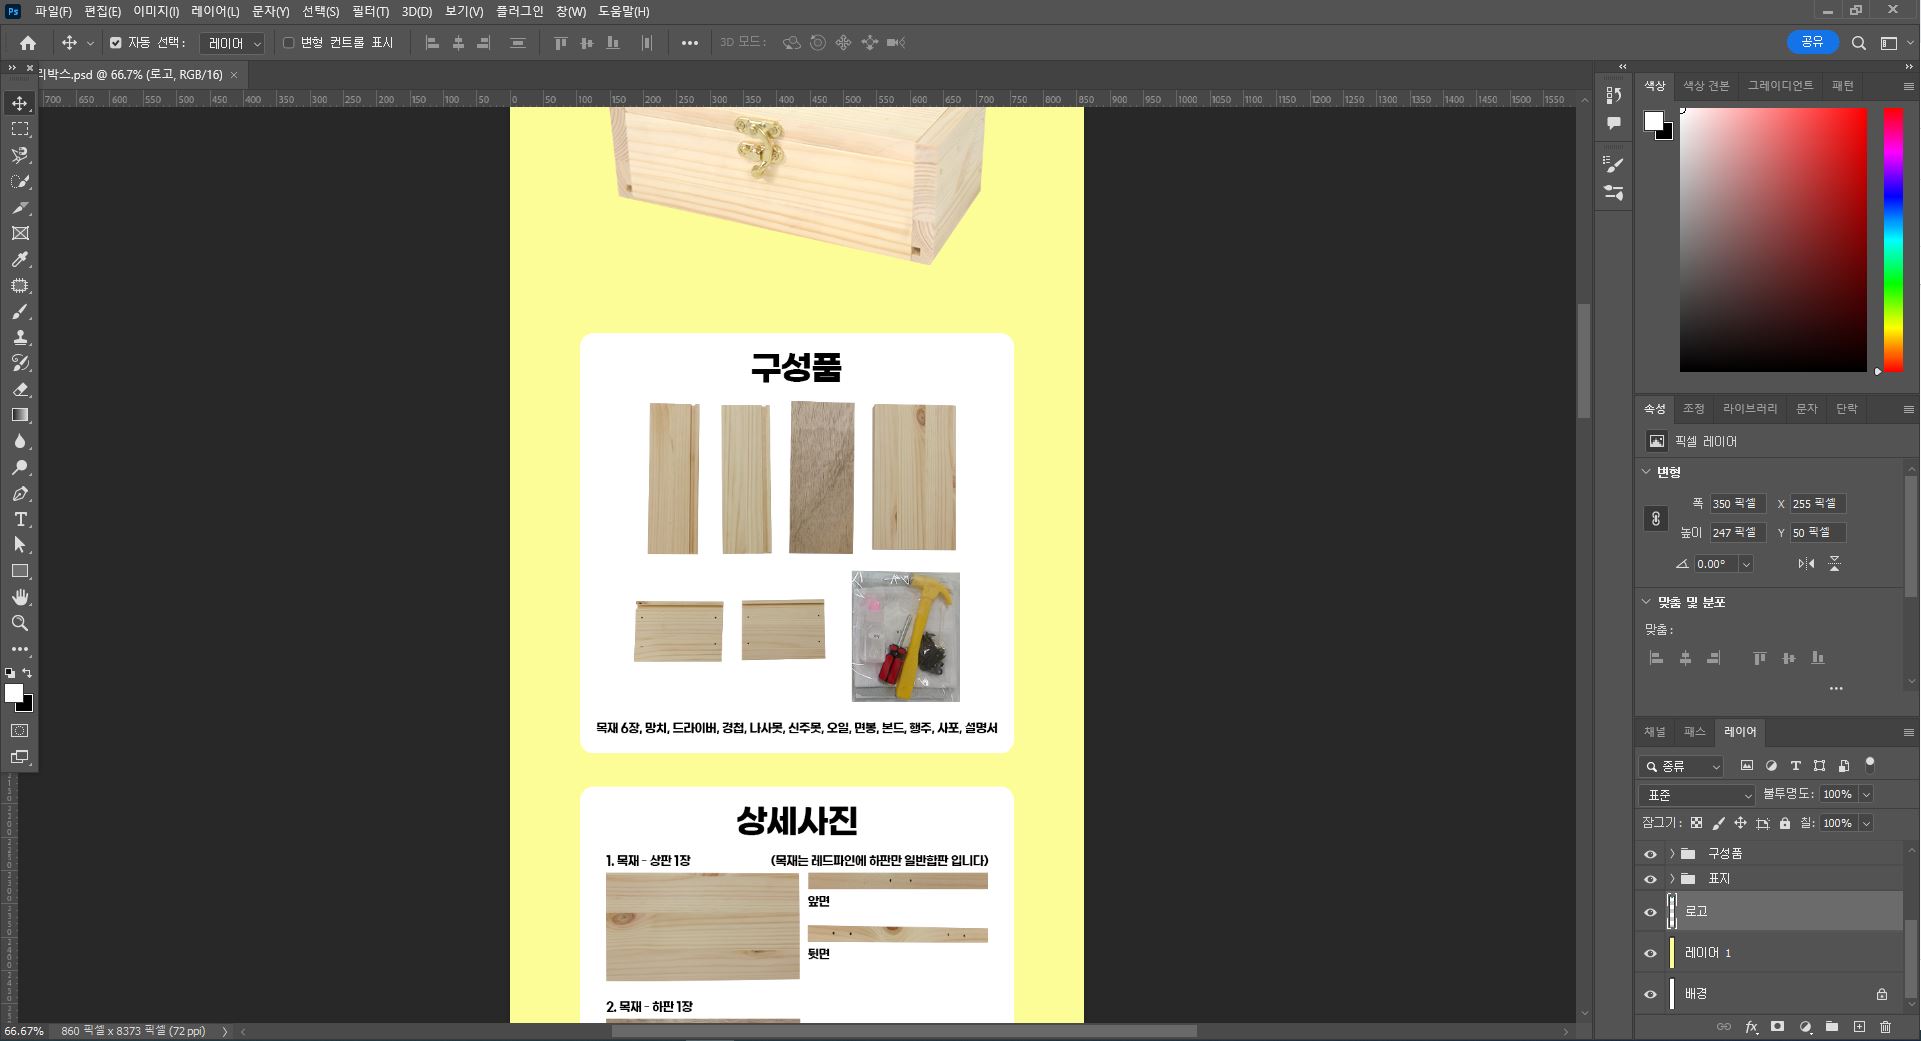The image size is (1921, 1041).
Task: Choose the Hand tool
Action: click(x=20, y=597)
